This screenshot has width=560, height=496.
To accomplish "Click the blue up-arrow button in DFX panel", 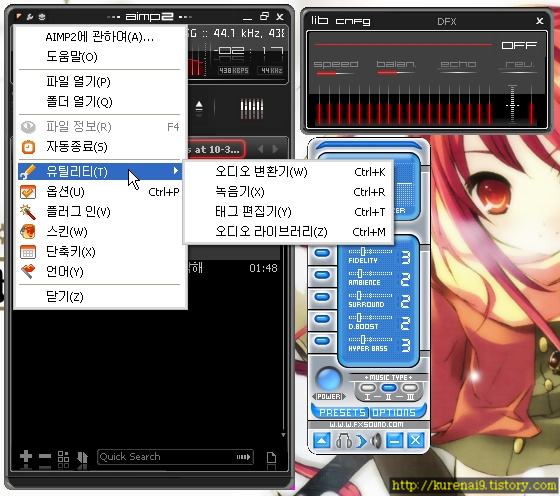I will (321, 441).
